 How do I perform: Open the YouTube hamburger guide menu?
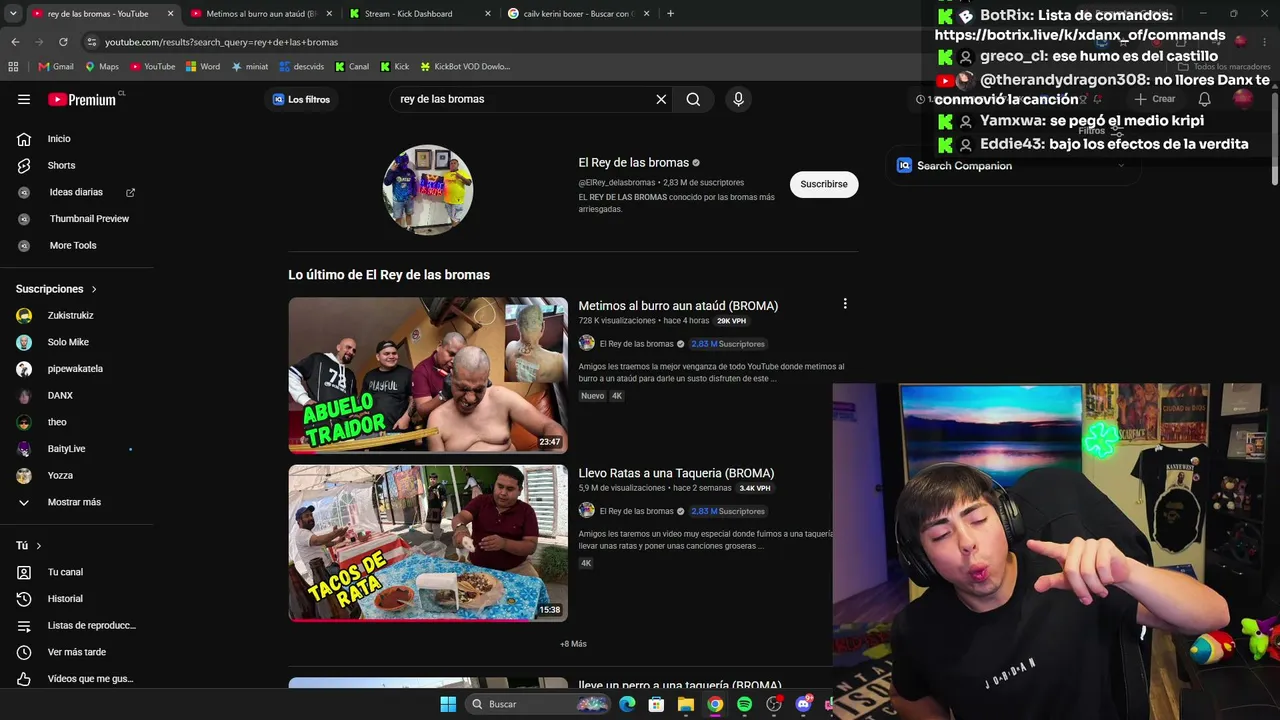24,99
